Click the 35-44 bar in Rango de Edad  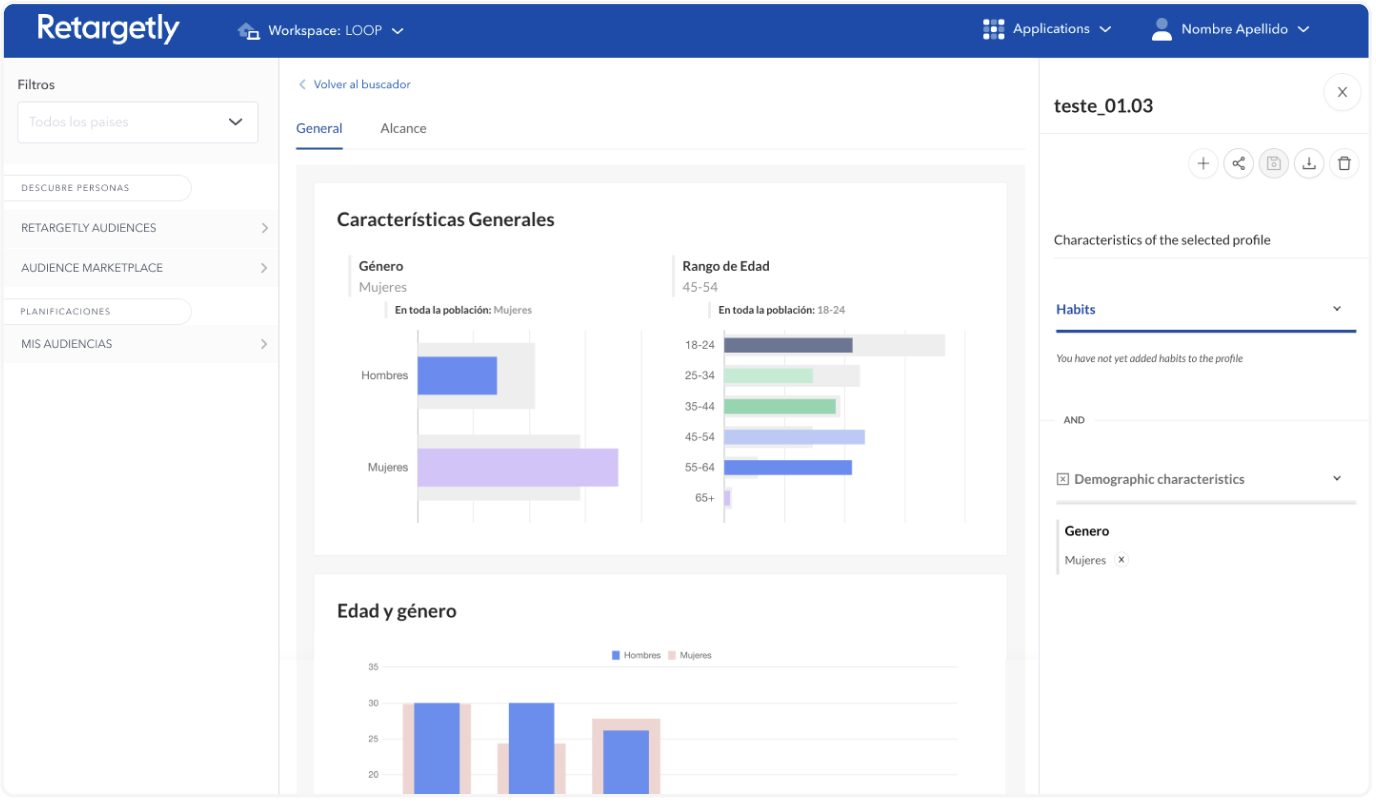click(780, 406)
